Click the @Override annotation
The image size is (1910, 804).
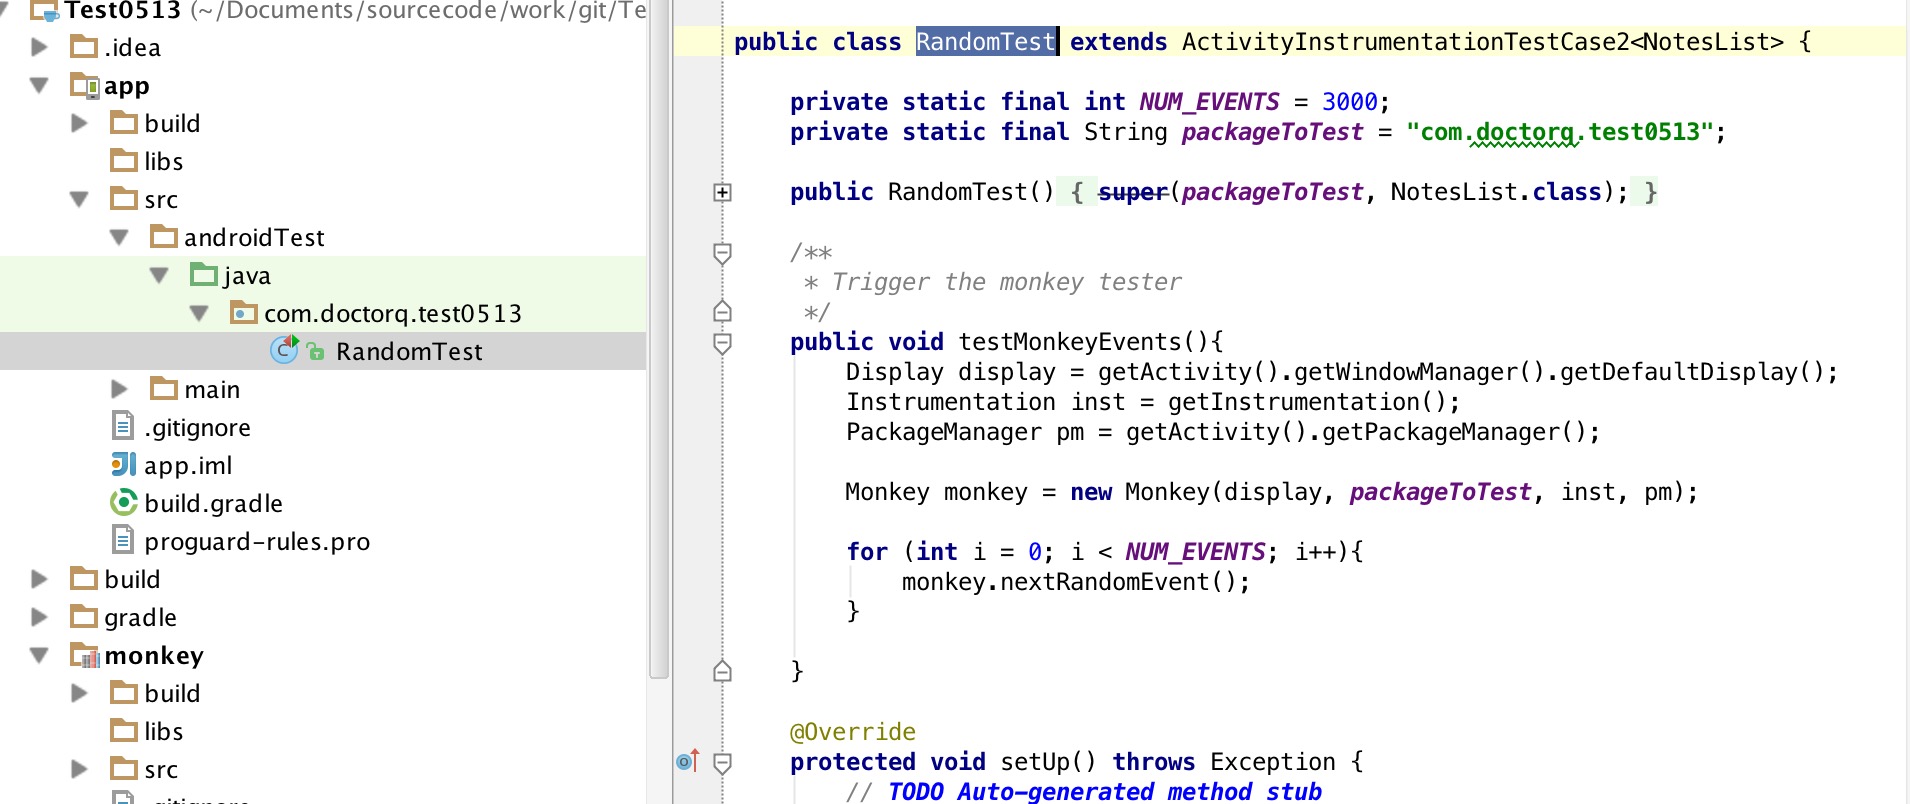tap(853, 732)
